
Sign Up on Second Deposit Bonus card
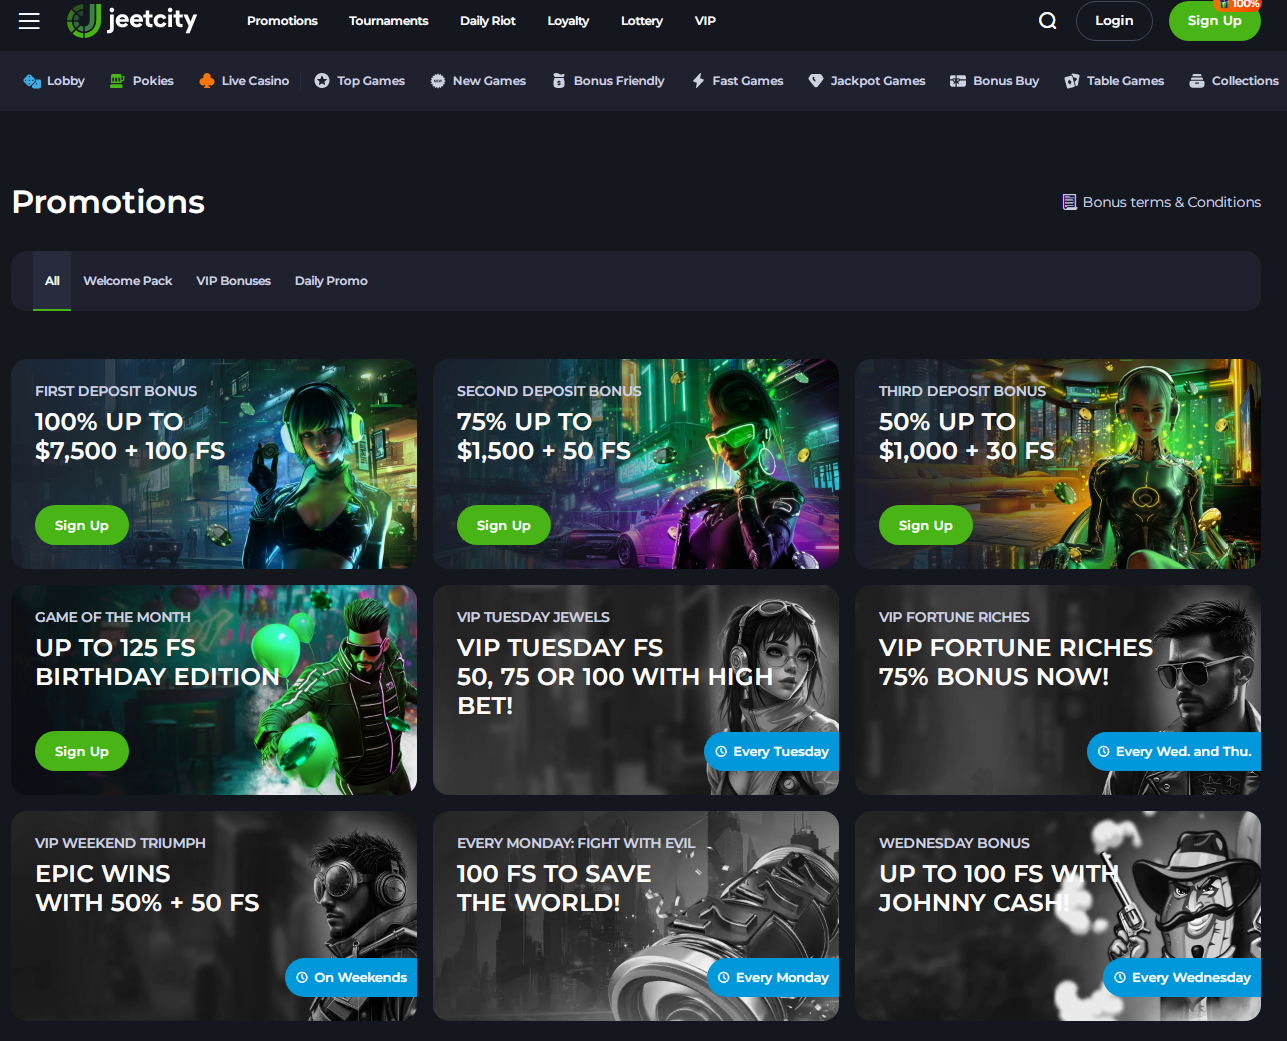(504, 525)
